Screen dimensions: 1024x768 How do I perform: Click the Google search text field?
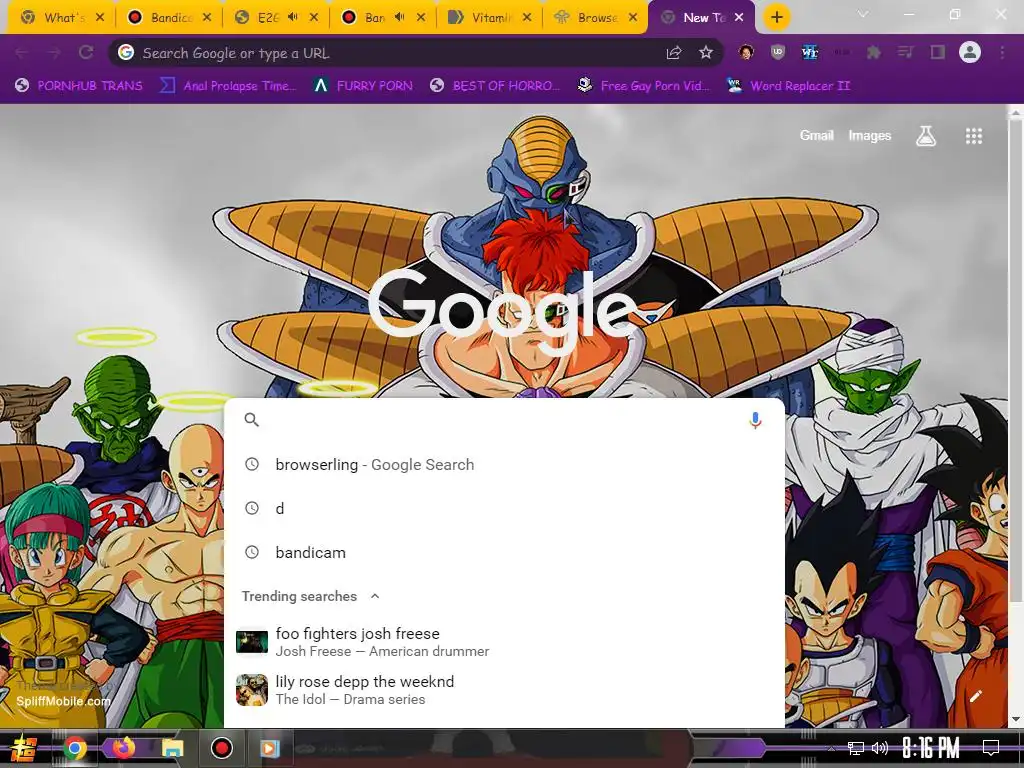point(504,420)
